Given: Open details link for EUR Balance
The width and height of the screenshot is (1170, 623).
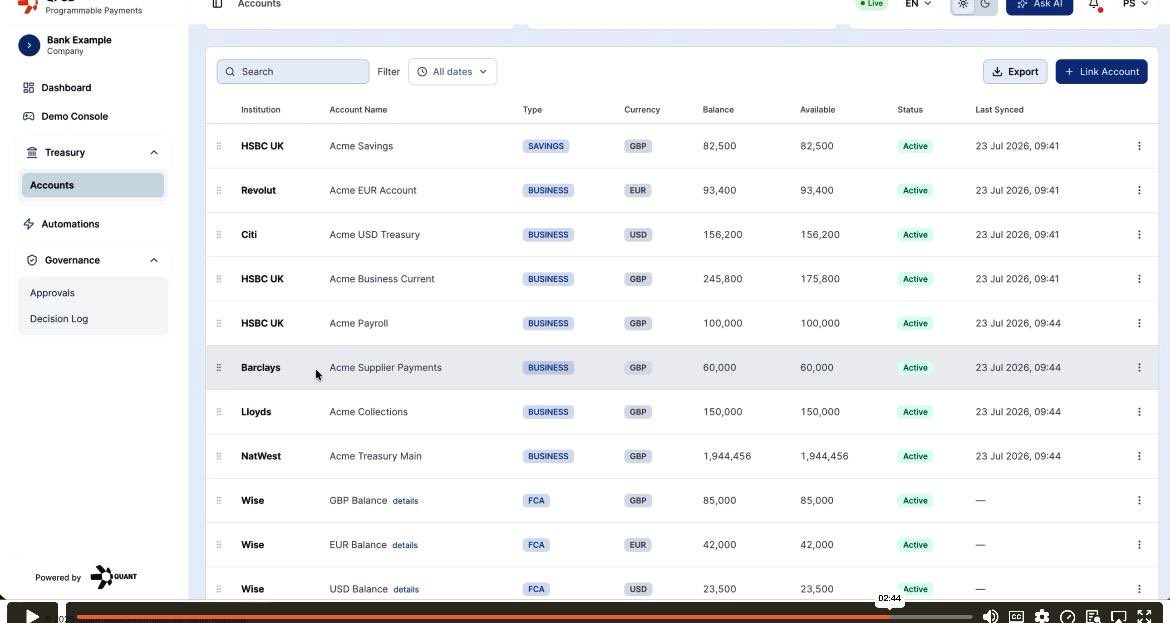Looking at the screenshot, I should [405, 545].
